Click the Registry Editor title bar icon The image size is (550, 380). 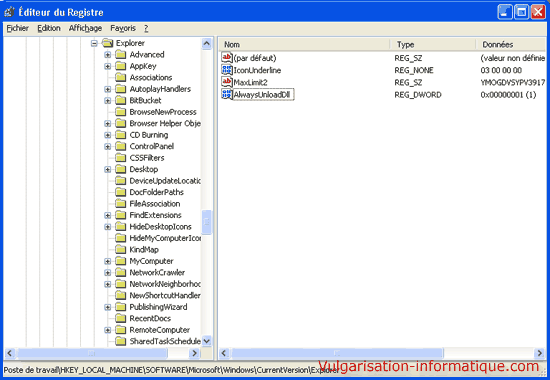click(9, 12)
